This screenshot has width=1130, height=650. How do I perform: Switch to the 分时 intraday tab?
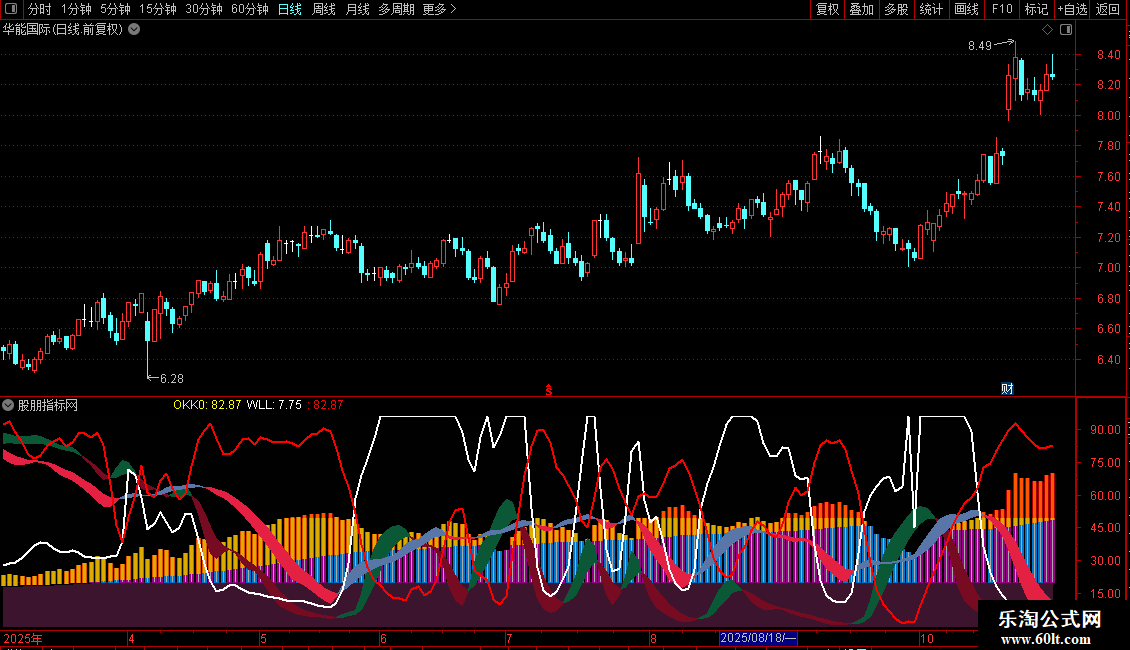click(x=39, y=9)
